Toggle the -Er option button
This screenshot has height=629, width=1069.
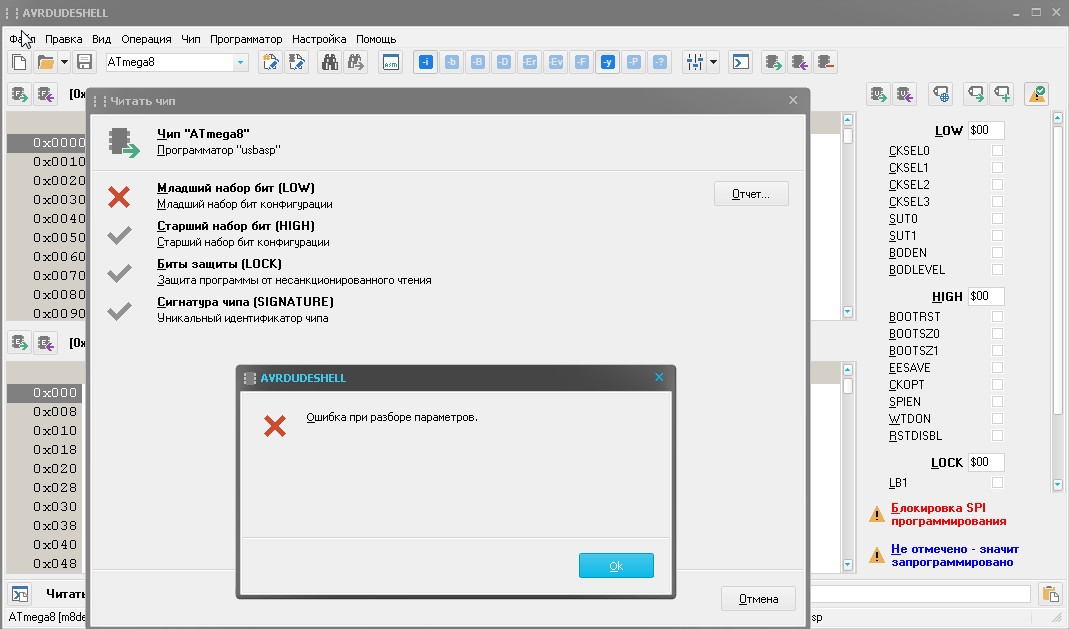pyautogui.click(x=529, y=62)
